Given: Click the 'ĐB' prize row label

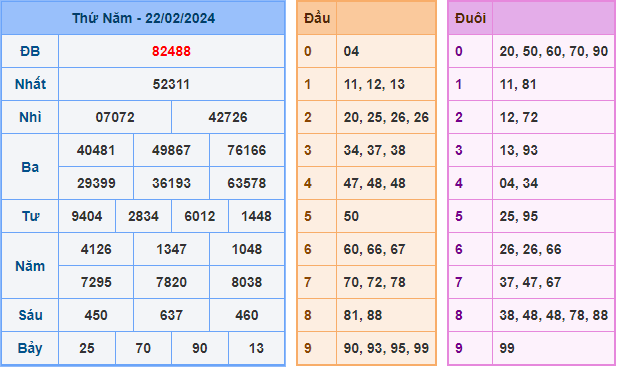Looking at the screenshot, I should coord(30,51).
